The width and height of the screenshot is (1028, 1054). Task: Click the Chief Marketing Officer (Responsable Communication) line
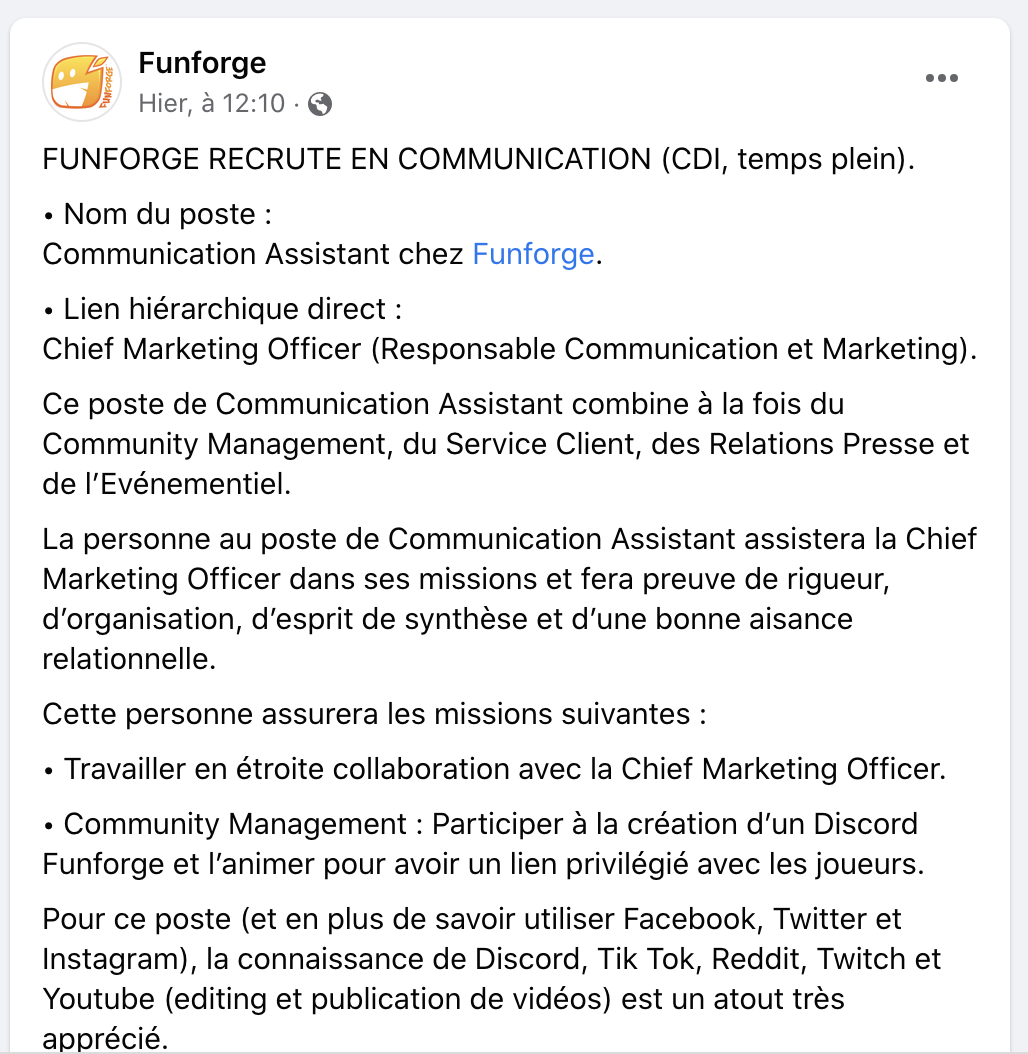point(510,350)
